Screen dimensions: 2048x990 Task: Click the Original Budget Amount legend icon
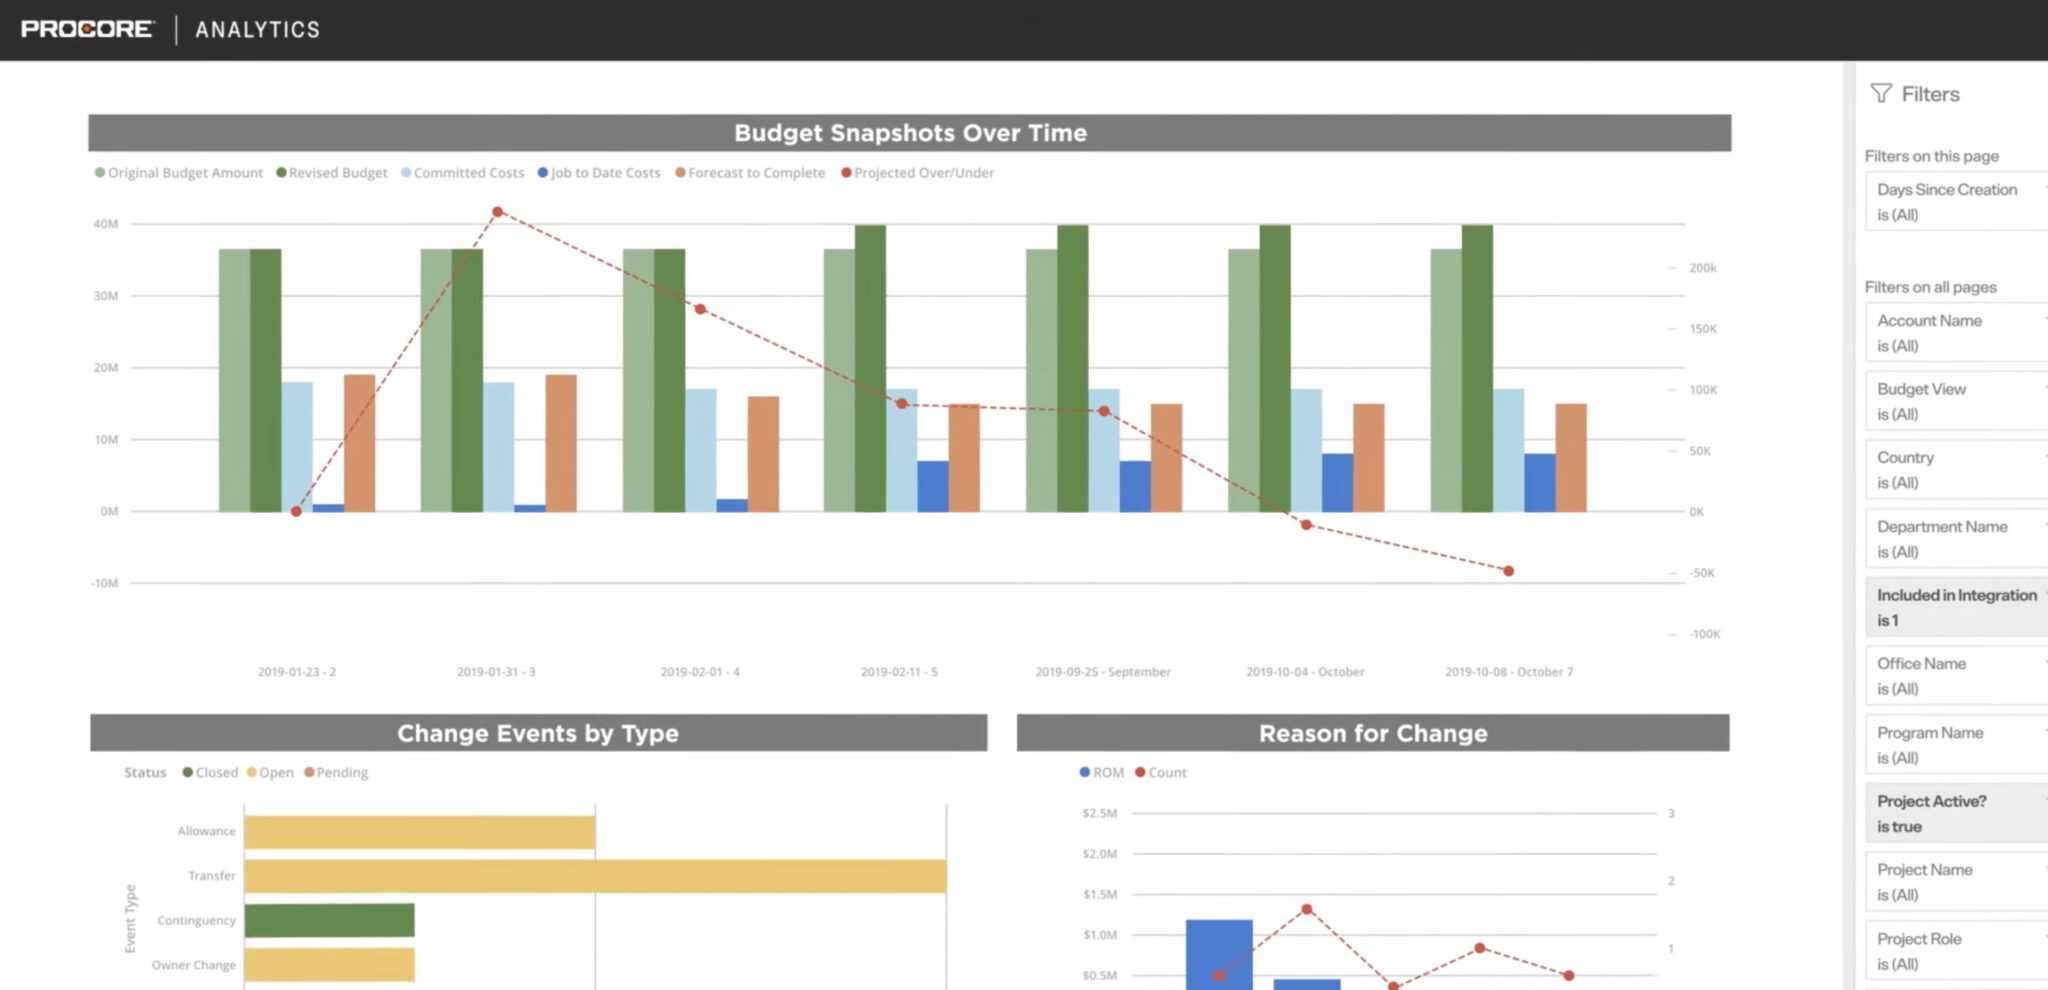point(97,172)
